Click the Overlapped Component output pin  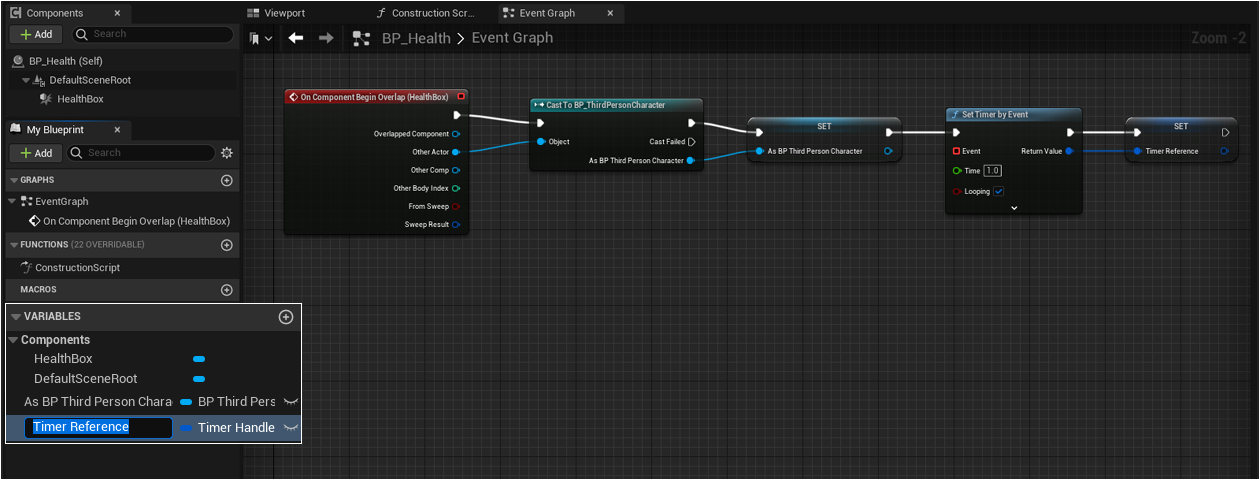click(456, 134)
